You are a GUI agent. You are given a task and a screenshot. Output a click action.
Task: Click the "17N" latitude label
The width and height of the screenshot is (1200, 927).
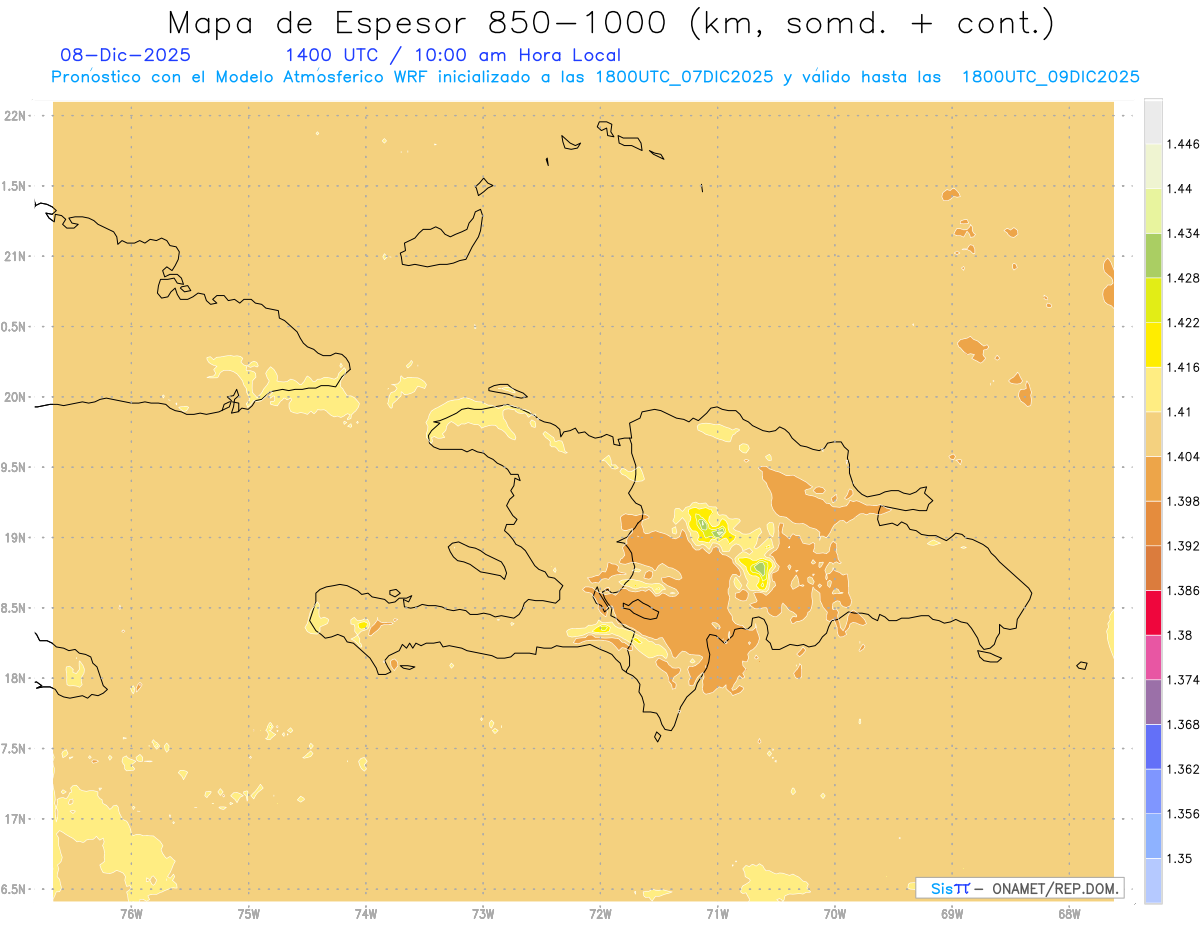pos(15,820)
